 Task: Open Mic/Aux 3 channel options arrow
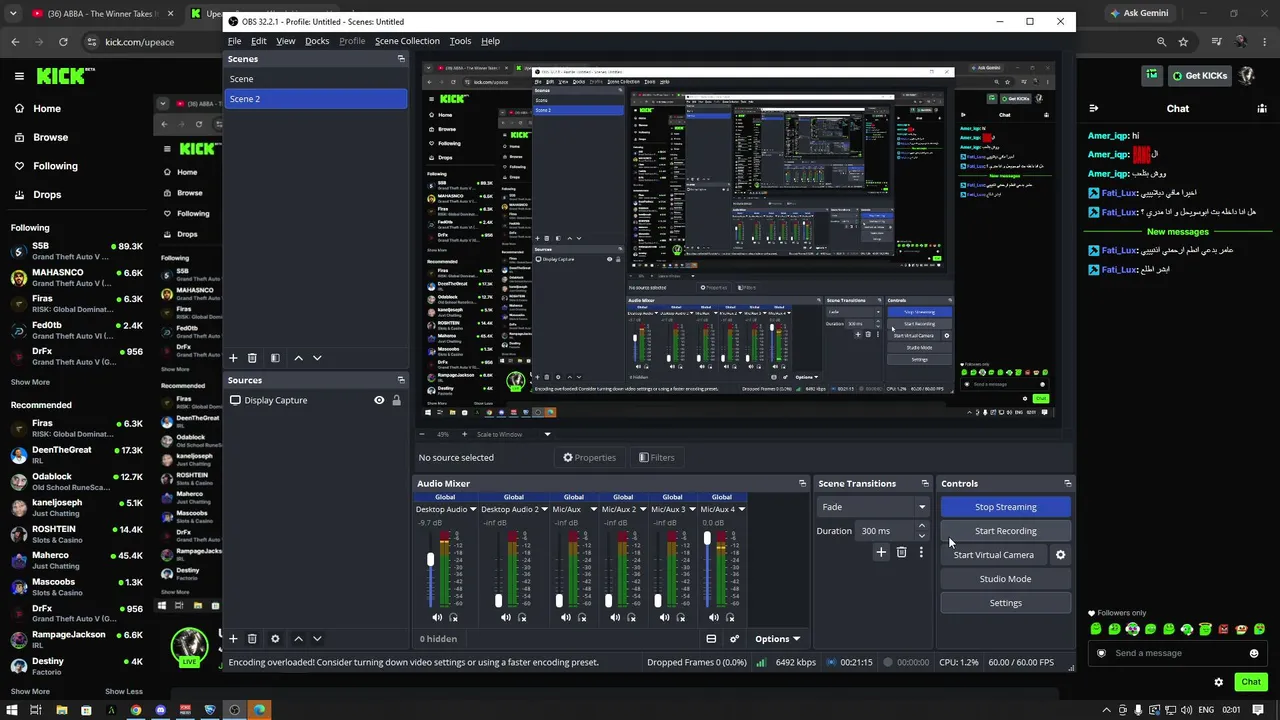(x=692, y=509)
